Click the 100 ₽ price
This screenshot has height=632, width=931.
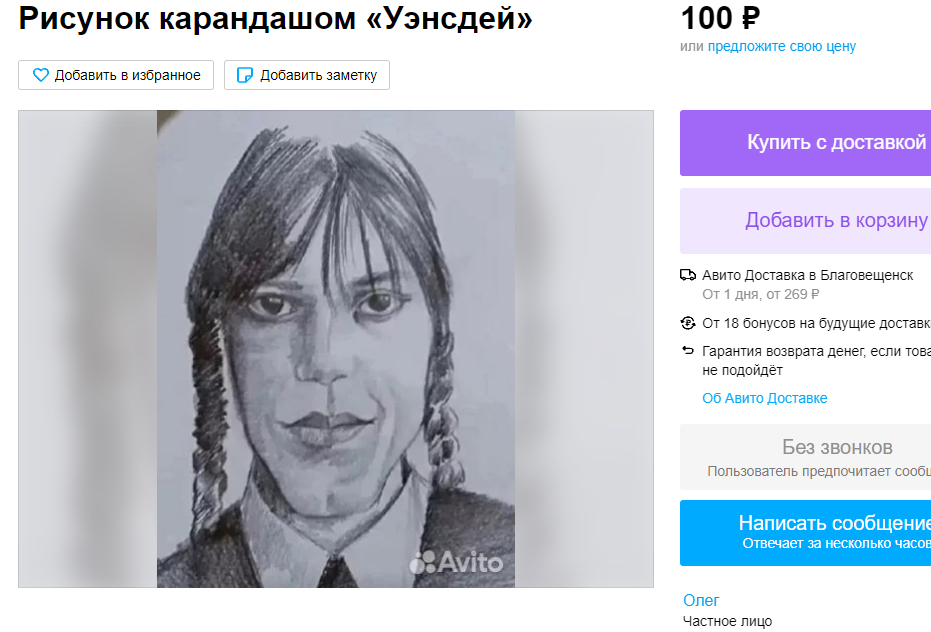point(720,18)
